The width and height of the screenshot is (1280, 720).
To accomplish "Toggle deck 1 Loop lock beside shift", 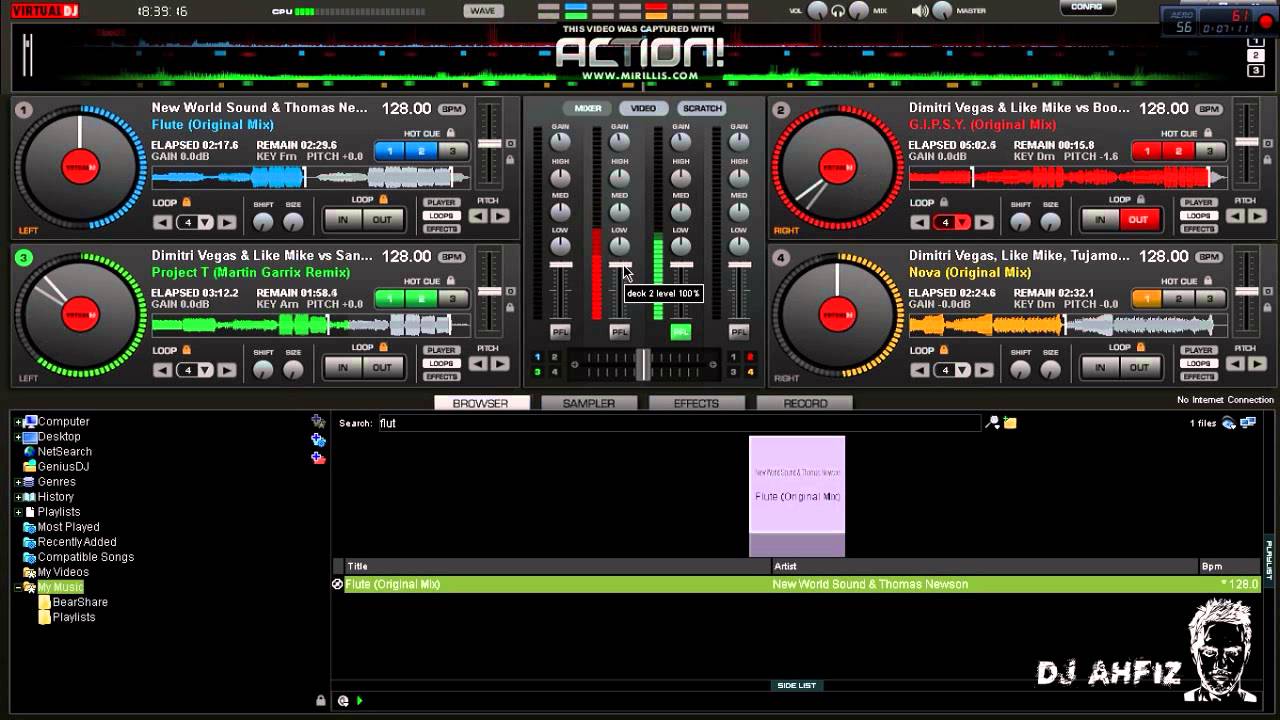I will coord(186,202).
